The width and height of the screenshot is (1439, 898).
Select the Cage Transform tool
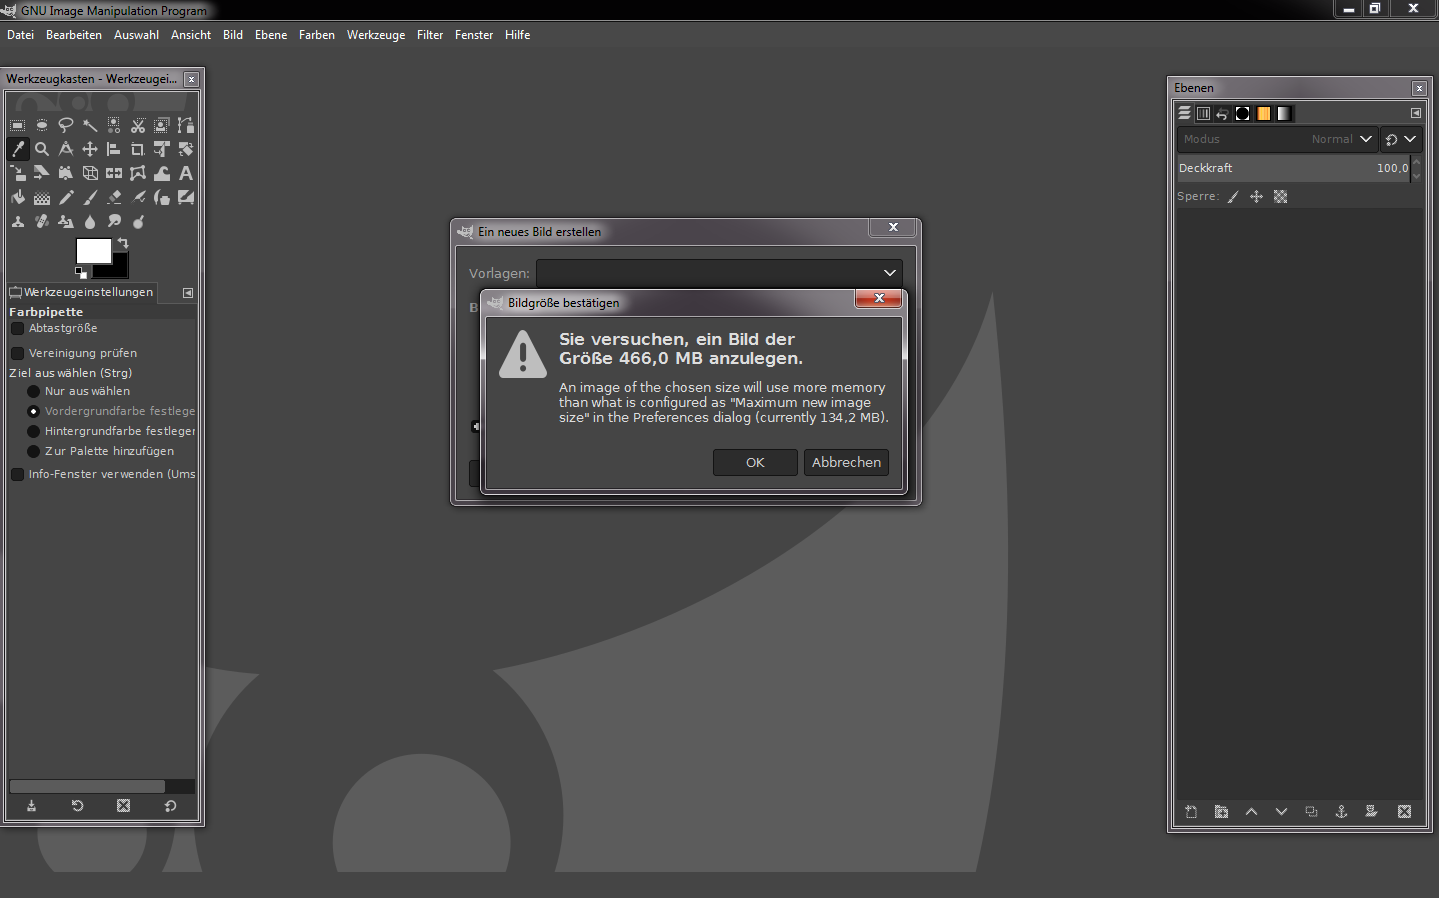coord(138,173)
